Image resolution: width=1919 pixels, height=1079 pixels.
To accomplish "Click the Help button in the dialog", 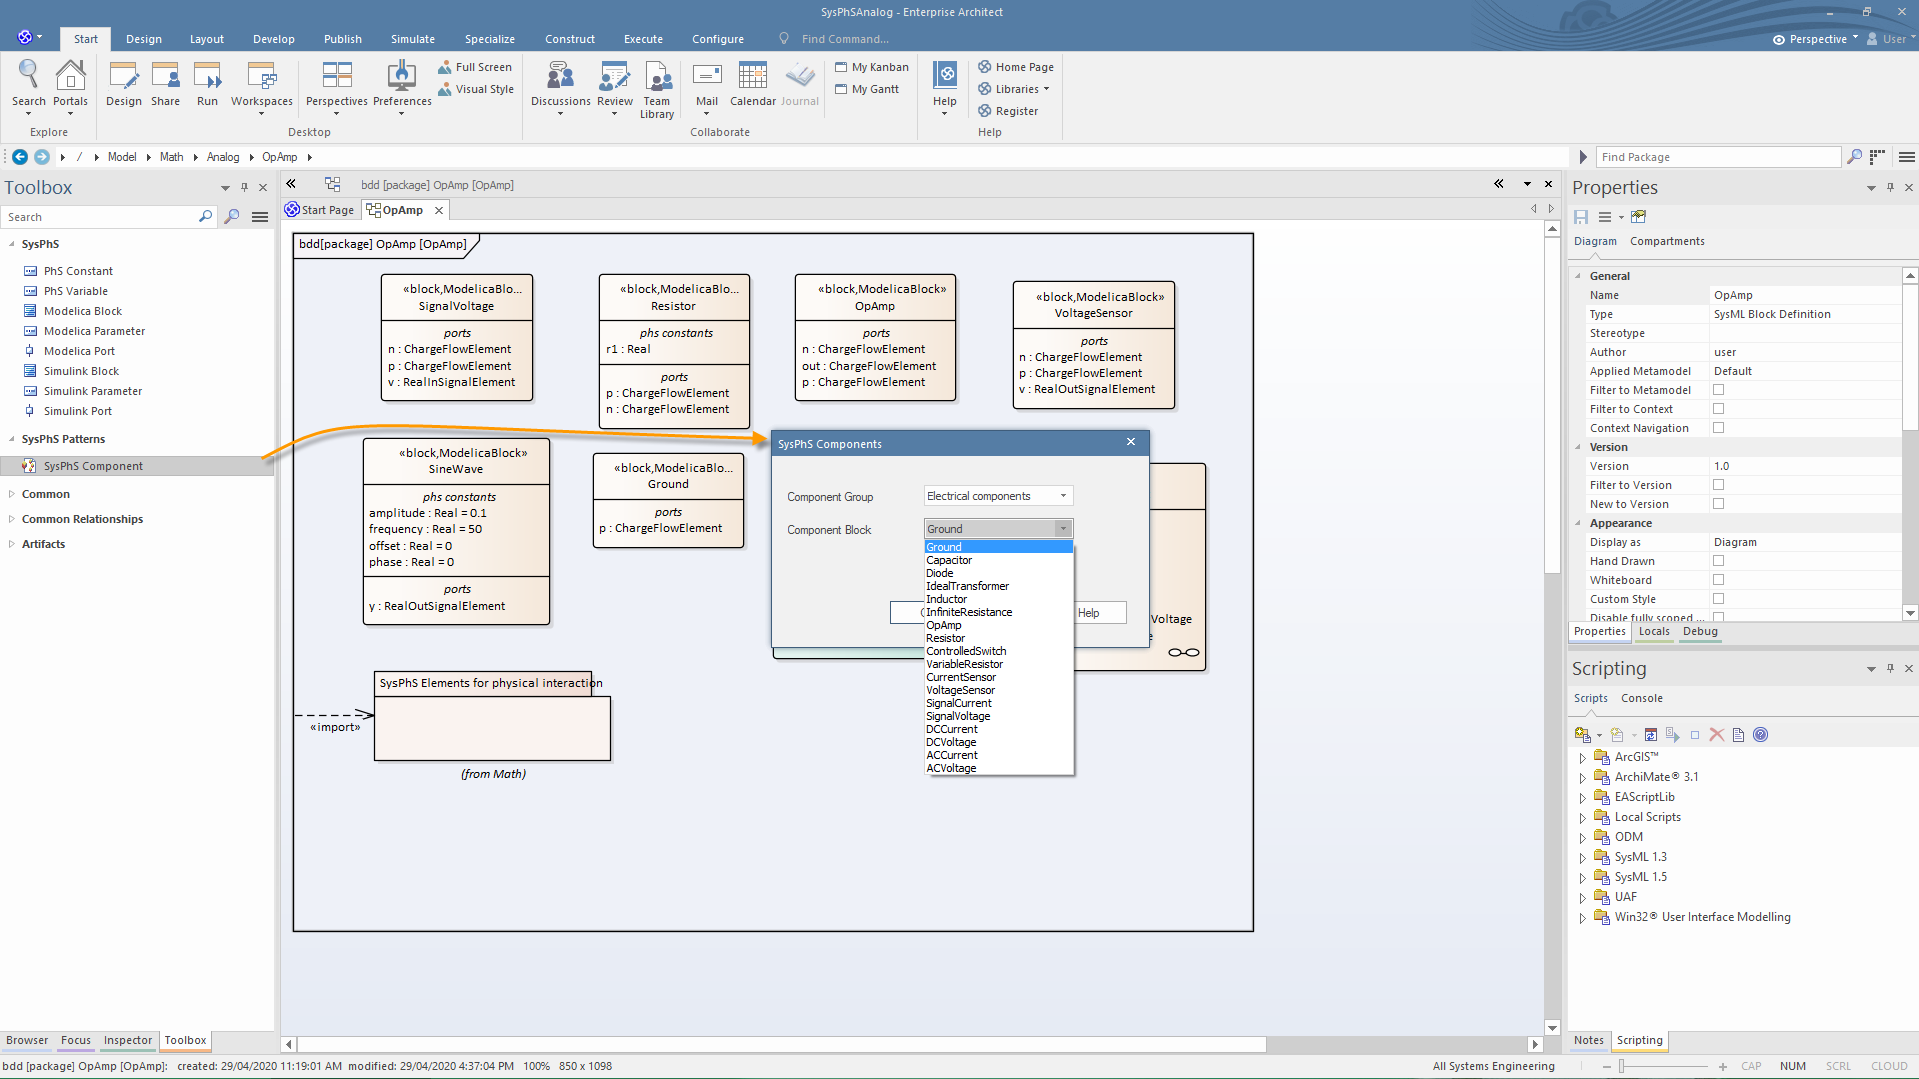I will click(1099, 613).
